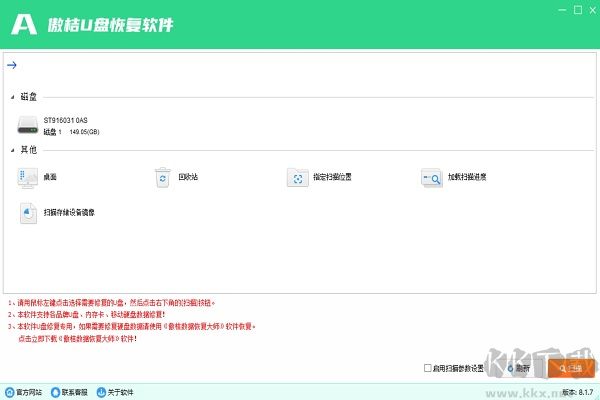This screenshot has width=600, height=400.
Task: Click the about software icon
Action: click(x=101, y=392)
